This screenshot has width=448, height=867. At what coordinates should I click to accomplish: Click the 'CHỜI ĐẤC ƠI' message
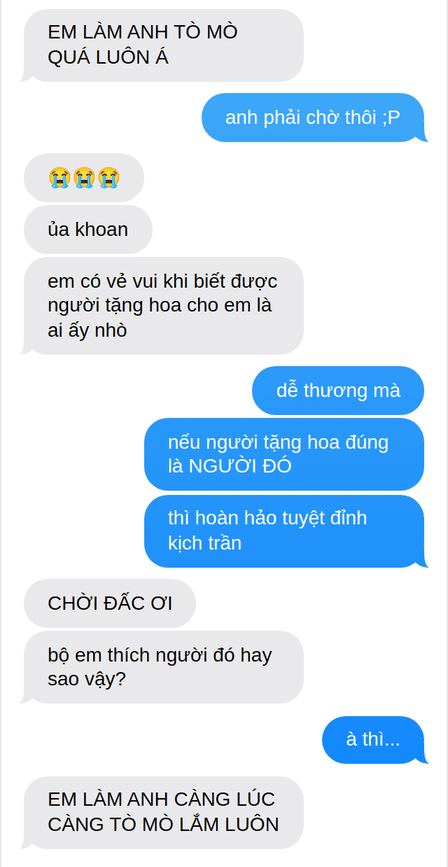pyautogui.click(x=110, y=603)
